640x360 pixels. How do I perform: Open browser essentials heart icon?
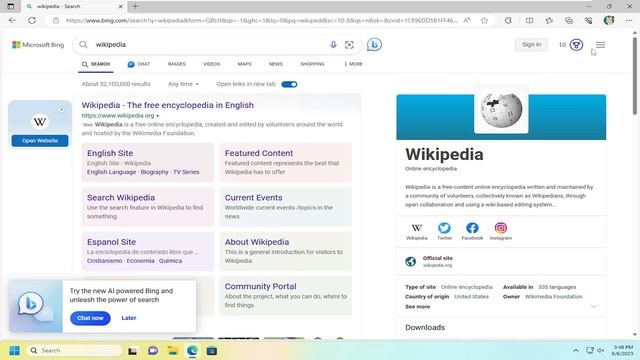pyautogui.click(x=588, y=20)
